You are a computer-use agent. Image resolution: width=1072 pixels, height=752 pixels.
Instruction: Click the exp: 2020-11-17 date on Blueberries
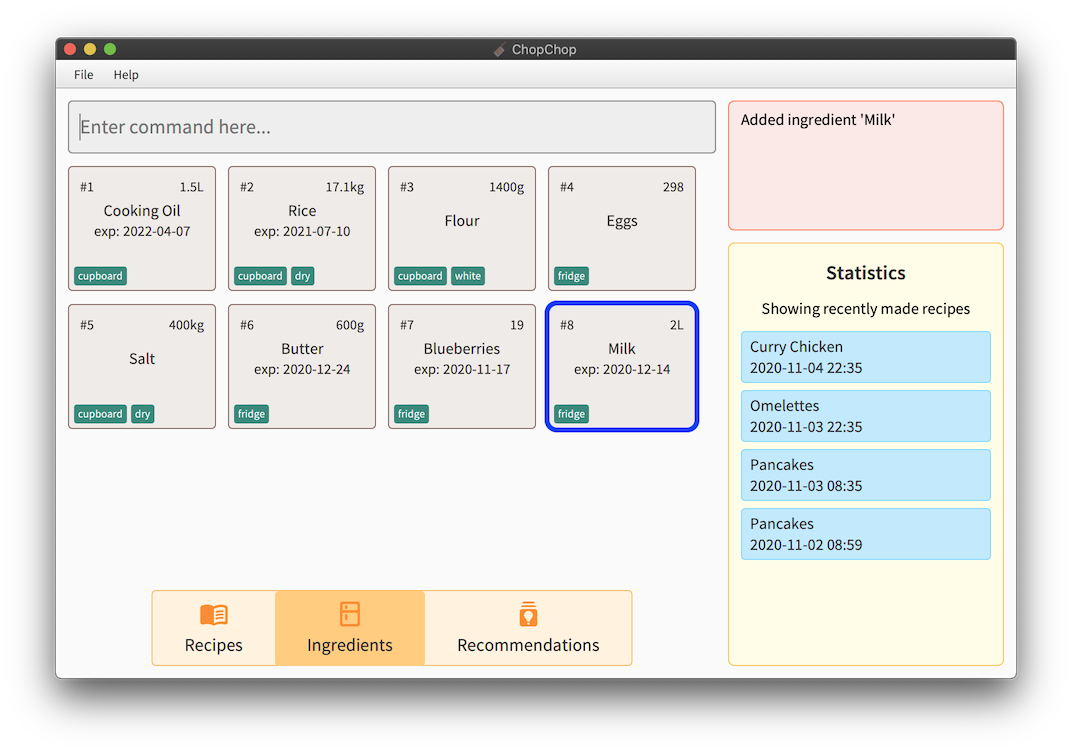462,369
